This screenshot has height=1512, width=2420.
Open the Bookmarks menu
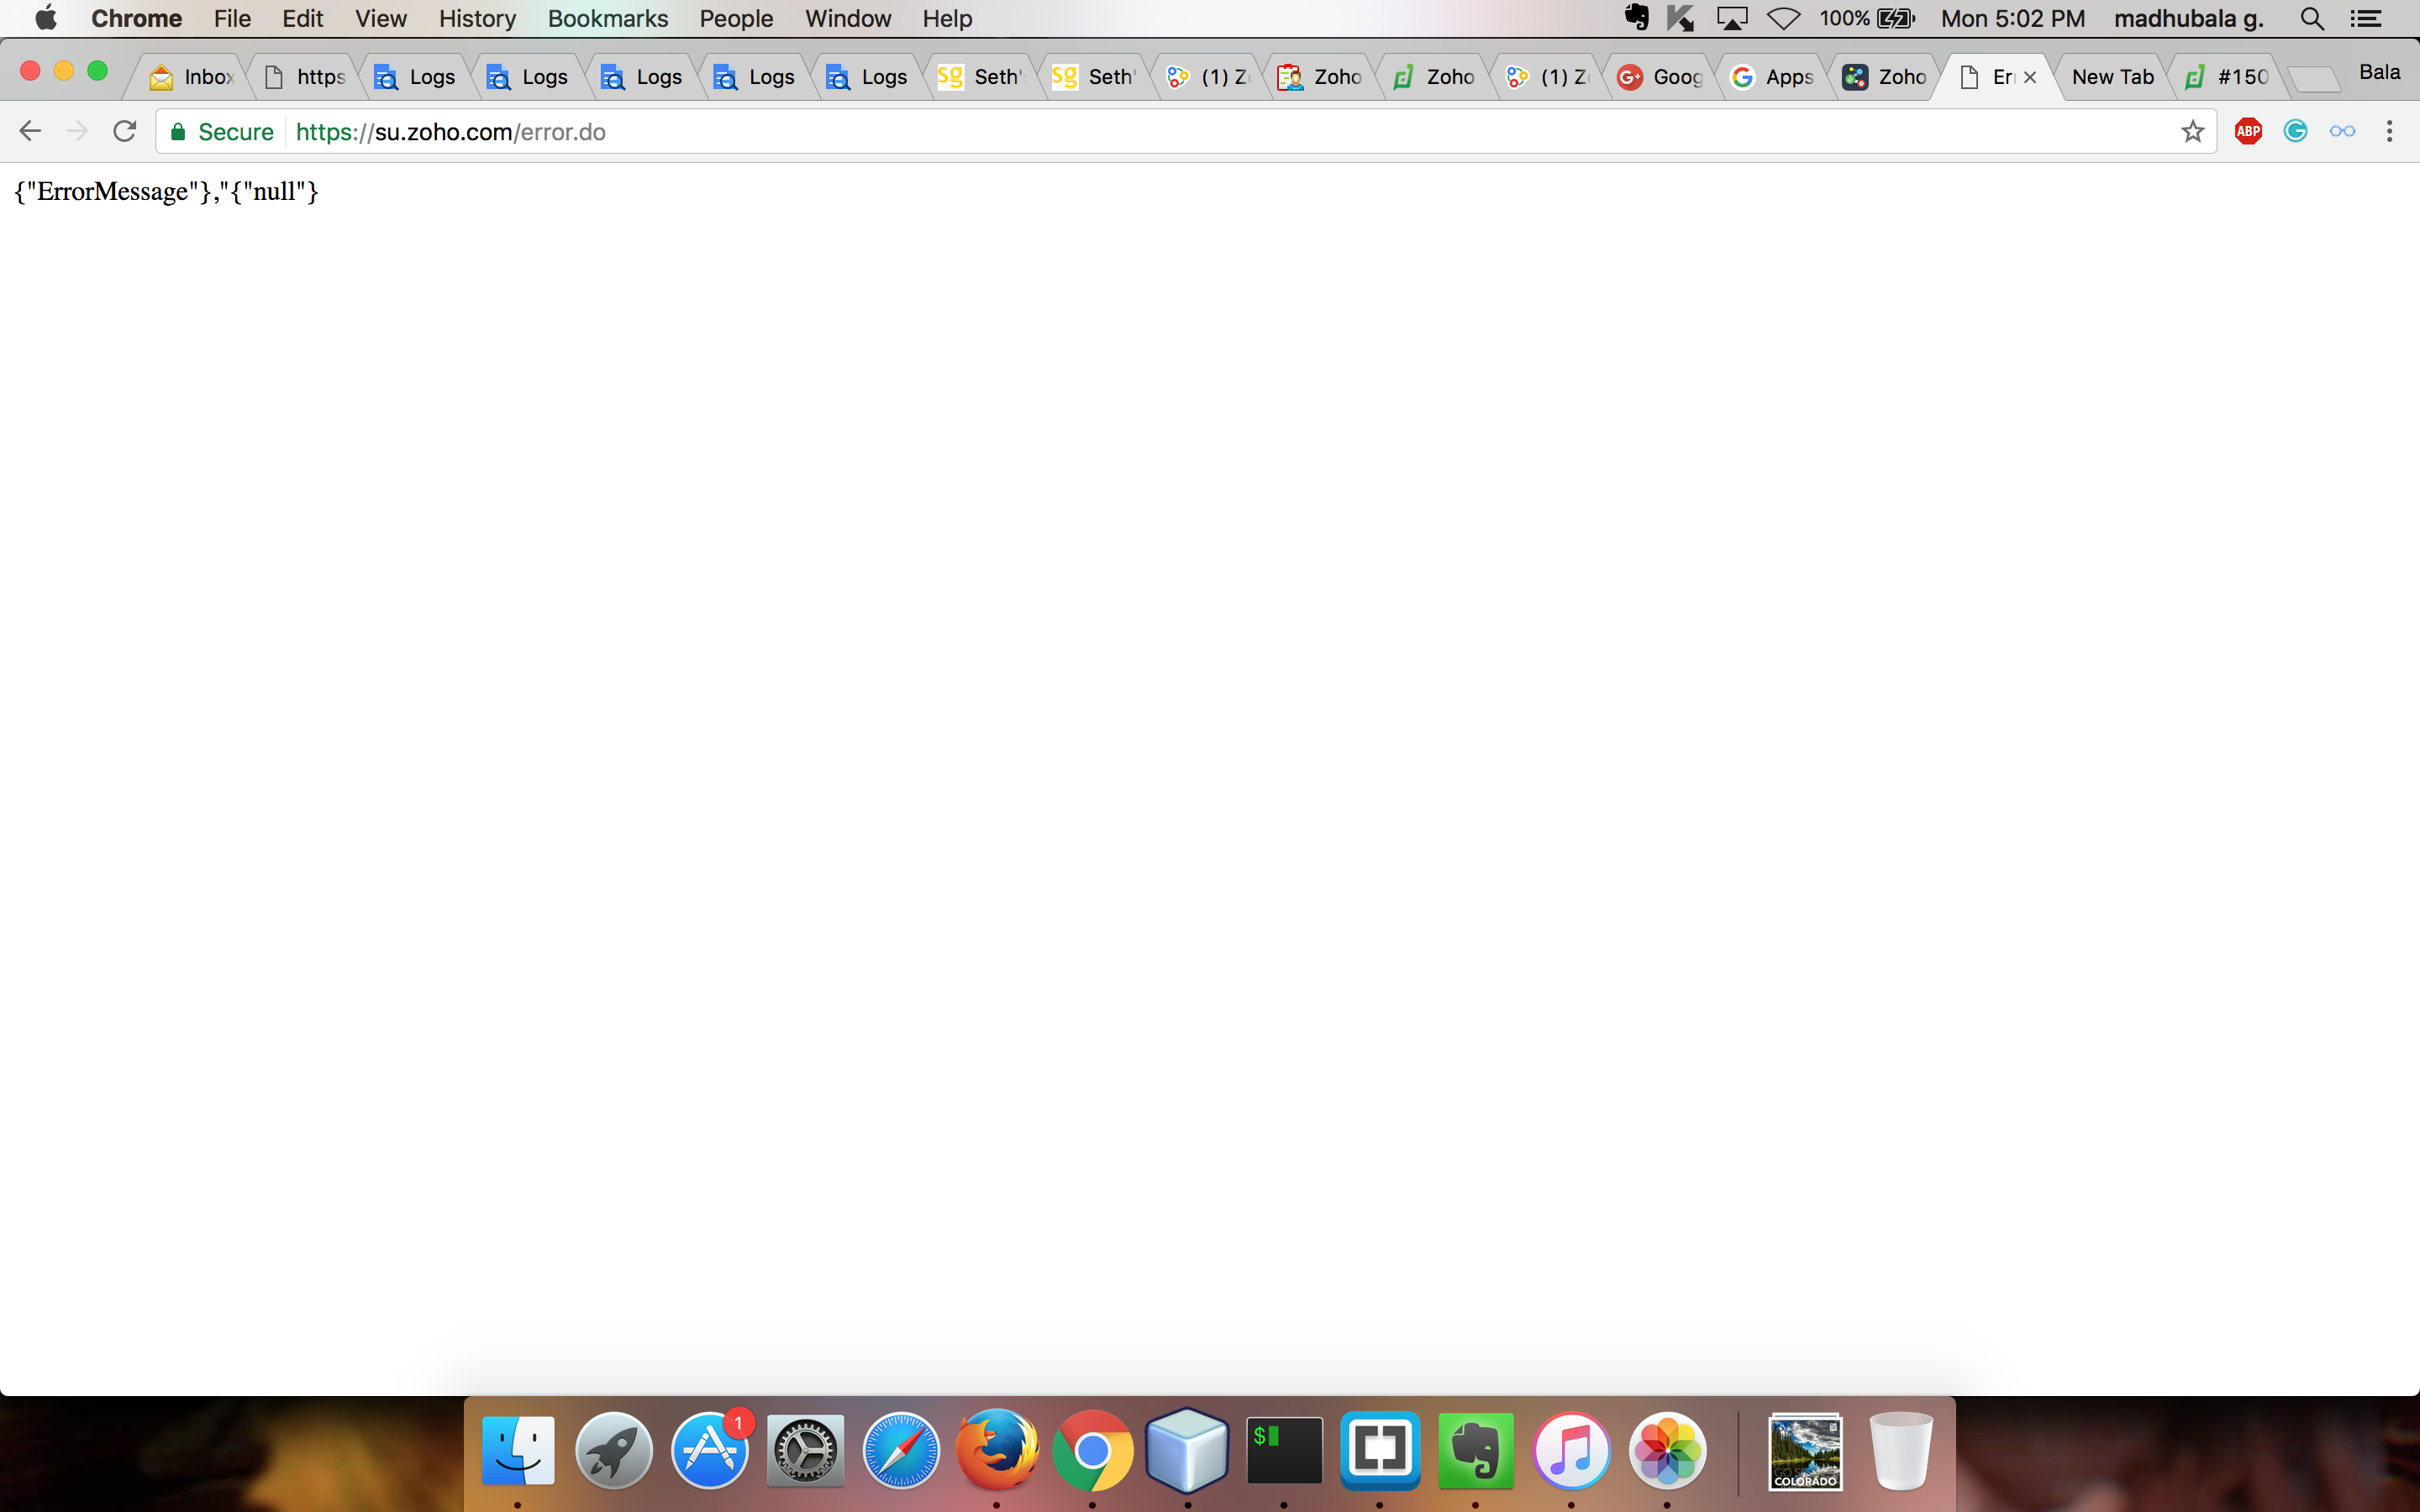point(607,18)
